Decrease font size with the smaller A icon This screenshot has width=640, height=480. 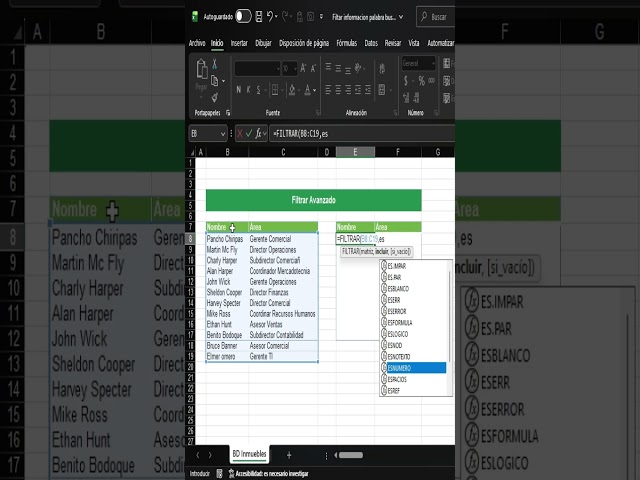pos(313,69)
